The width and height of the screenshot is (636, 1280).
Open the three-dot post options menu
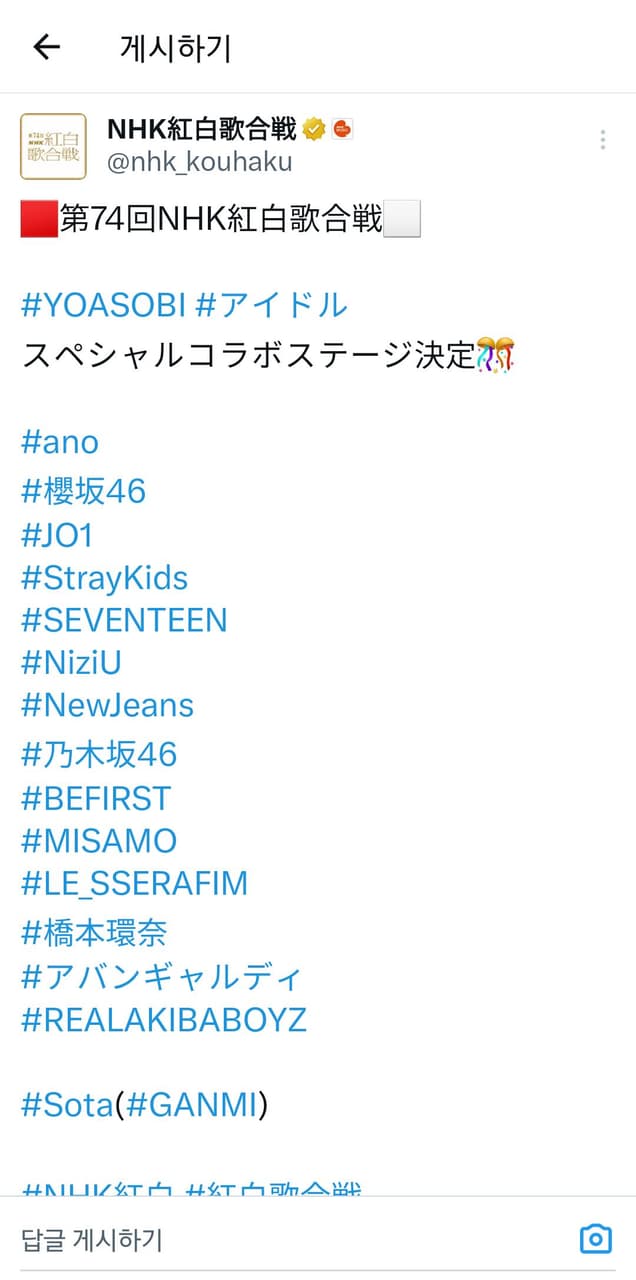pyautogui.click(x=602, y=140)
